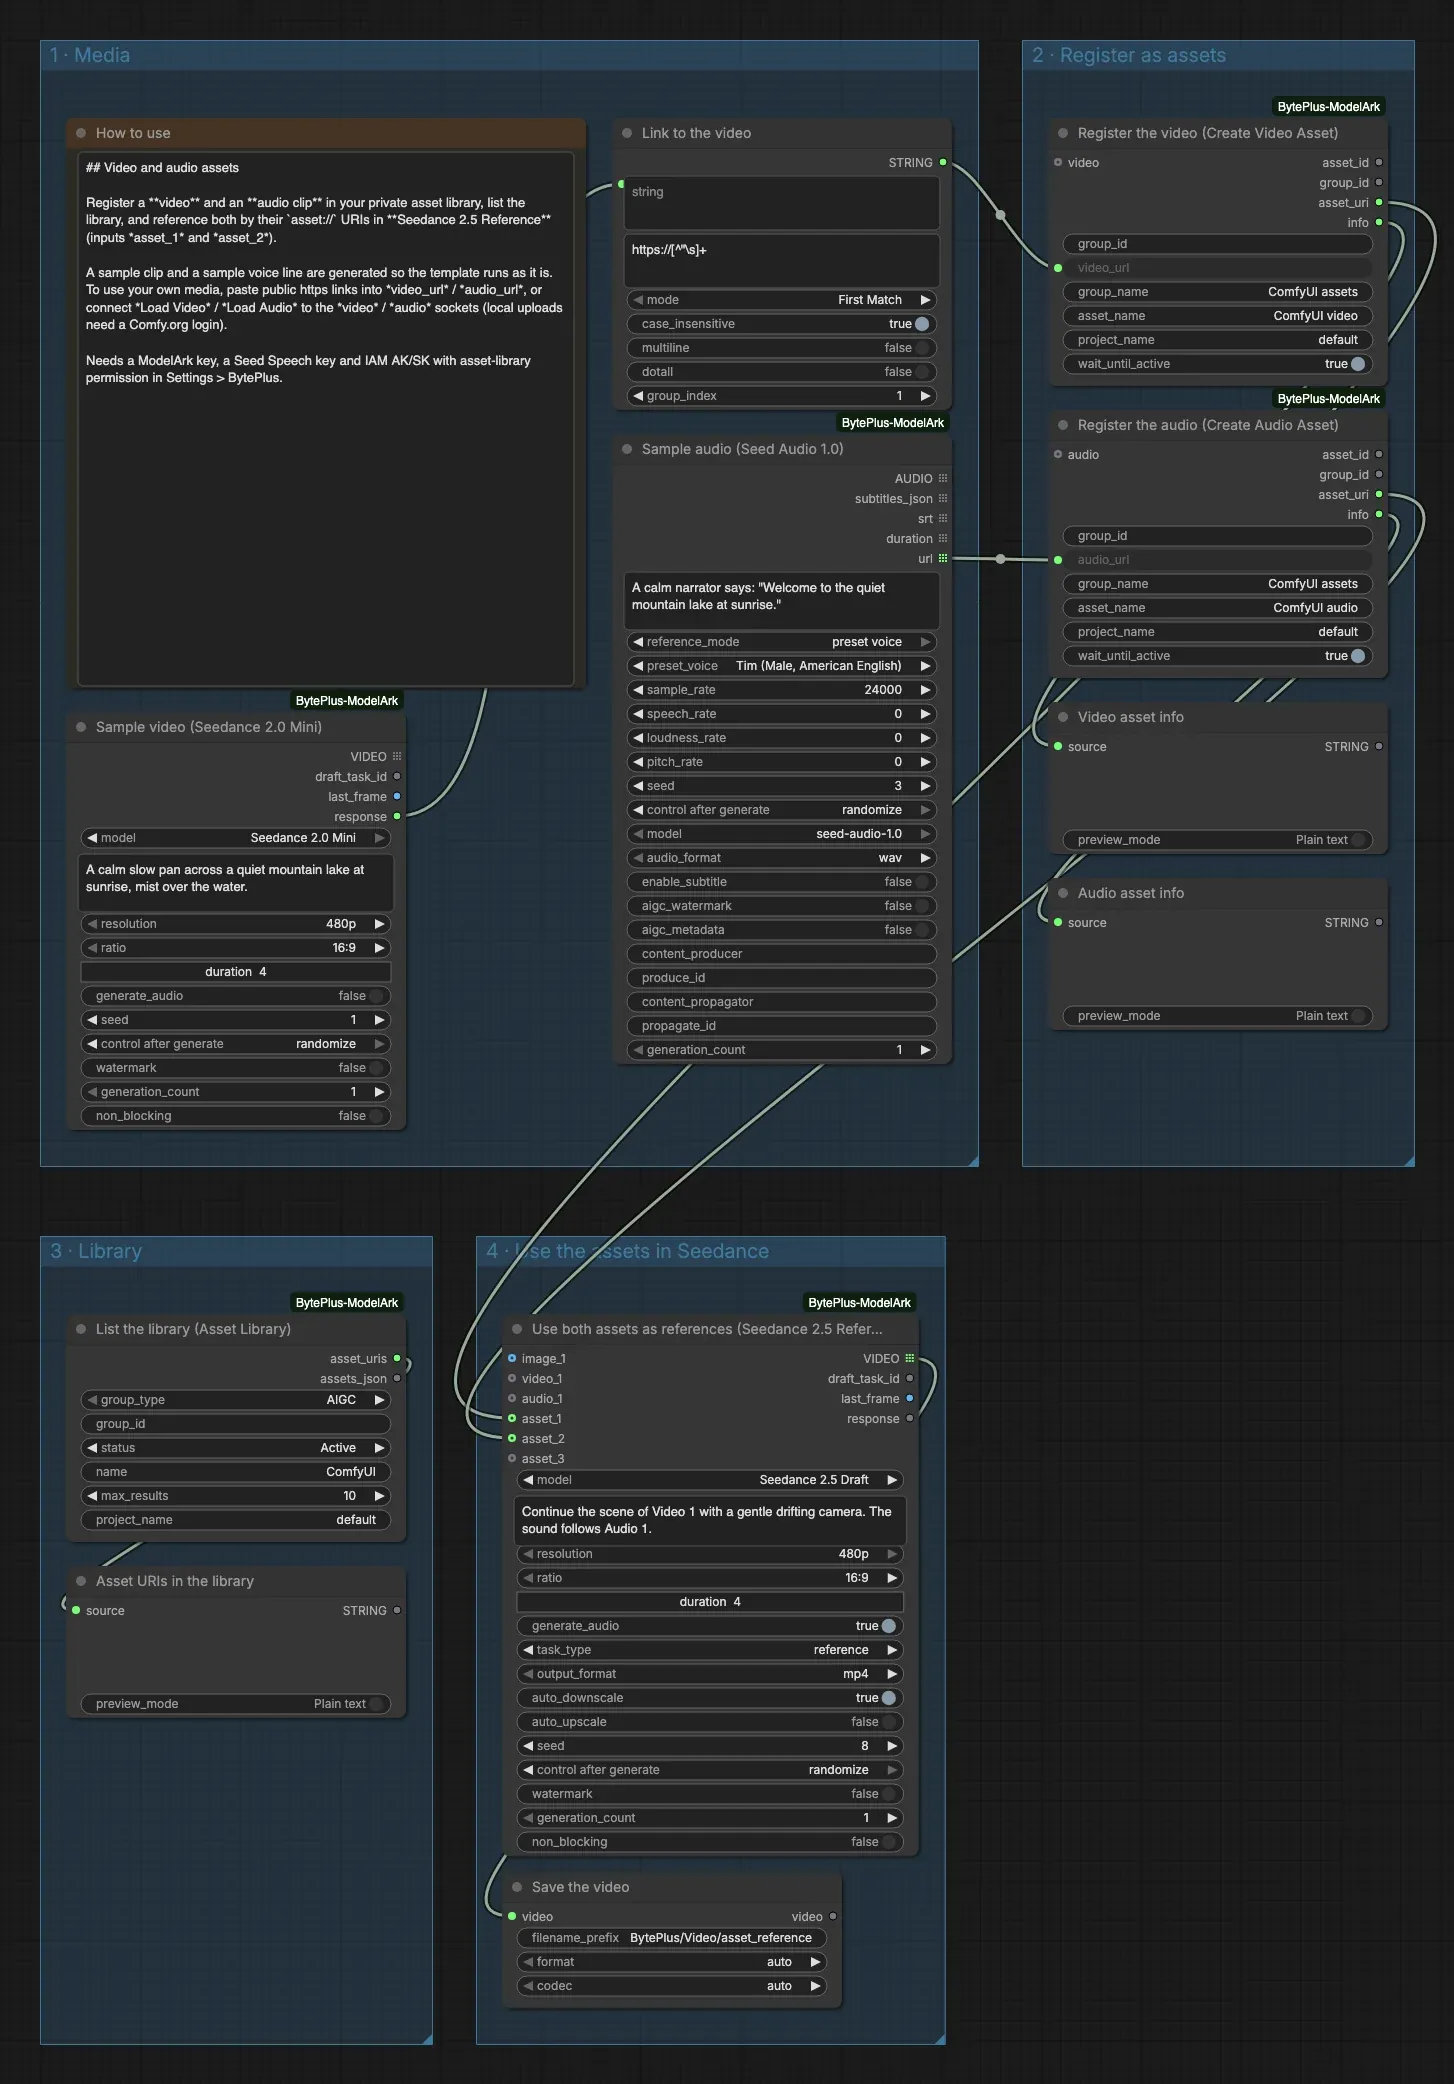Turn on enable_subtitle toggle

click(922, 882)
